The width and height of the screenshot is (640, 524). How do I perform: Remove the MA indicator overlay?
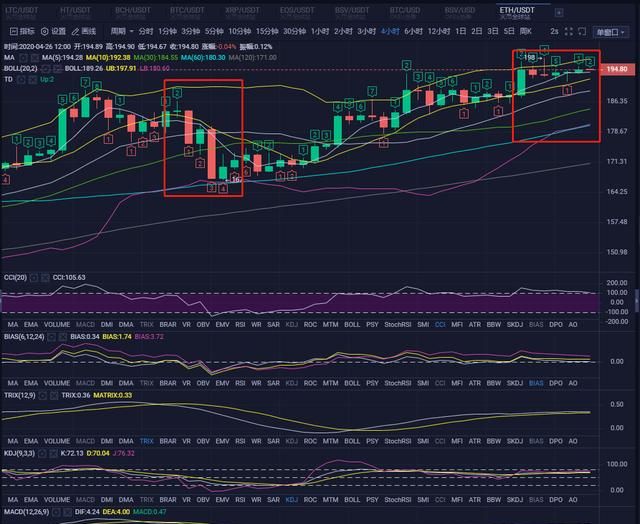click(x=35, y=58)
